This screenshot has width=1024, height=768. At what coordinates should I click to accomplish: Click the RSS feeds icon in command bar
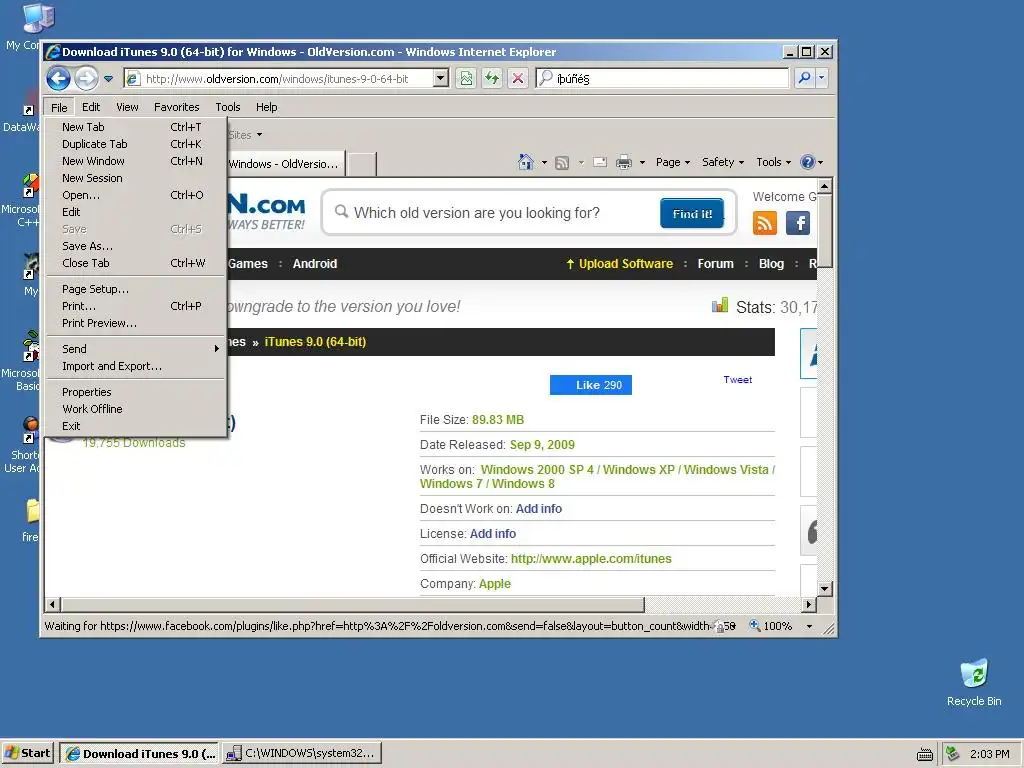[562, 162]
